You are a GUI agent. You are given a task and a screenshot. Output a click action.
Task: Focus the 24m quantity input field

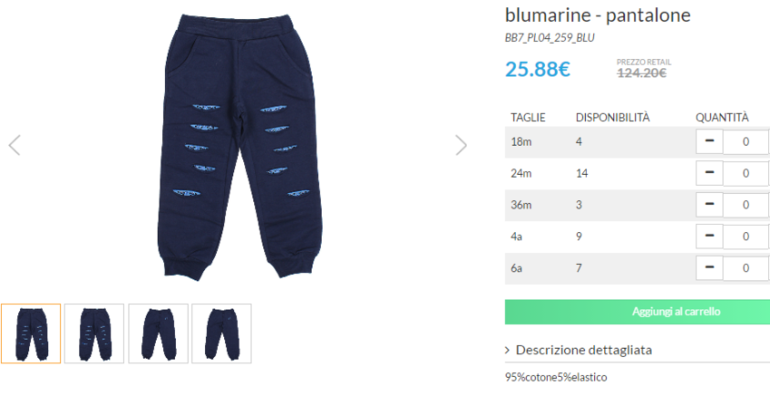coord(745,173)
